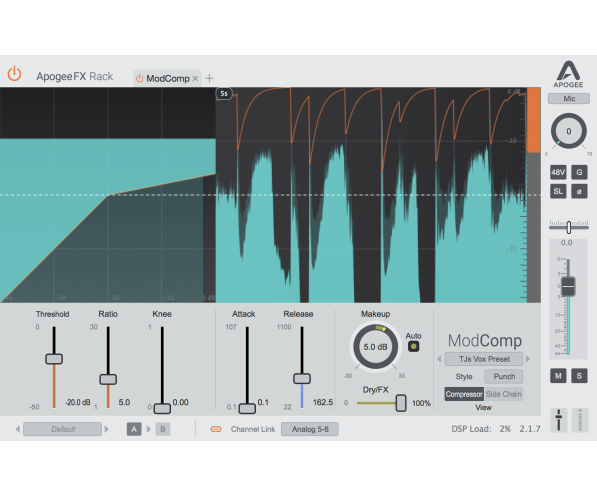Click the Threshold slider handle

pos(54,359)
